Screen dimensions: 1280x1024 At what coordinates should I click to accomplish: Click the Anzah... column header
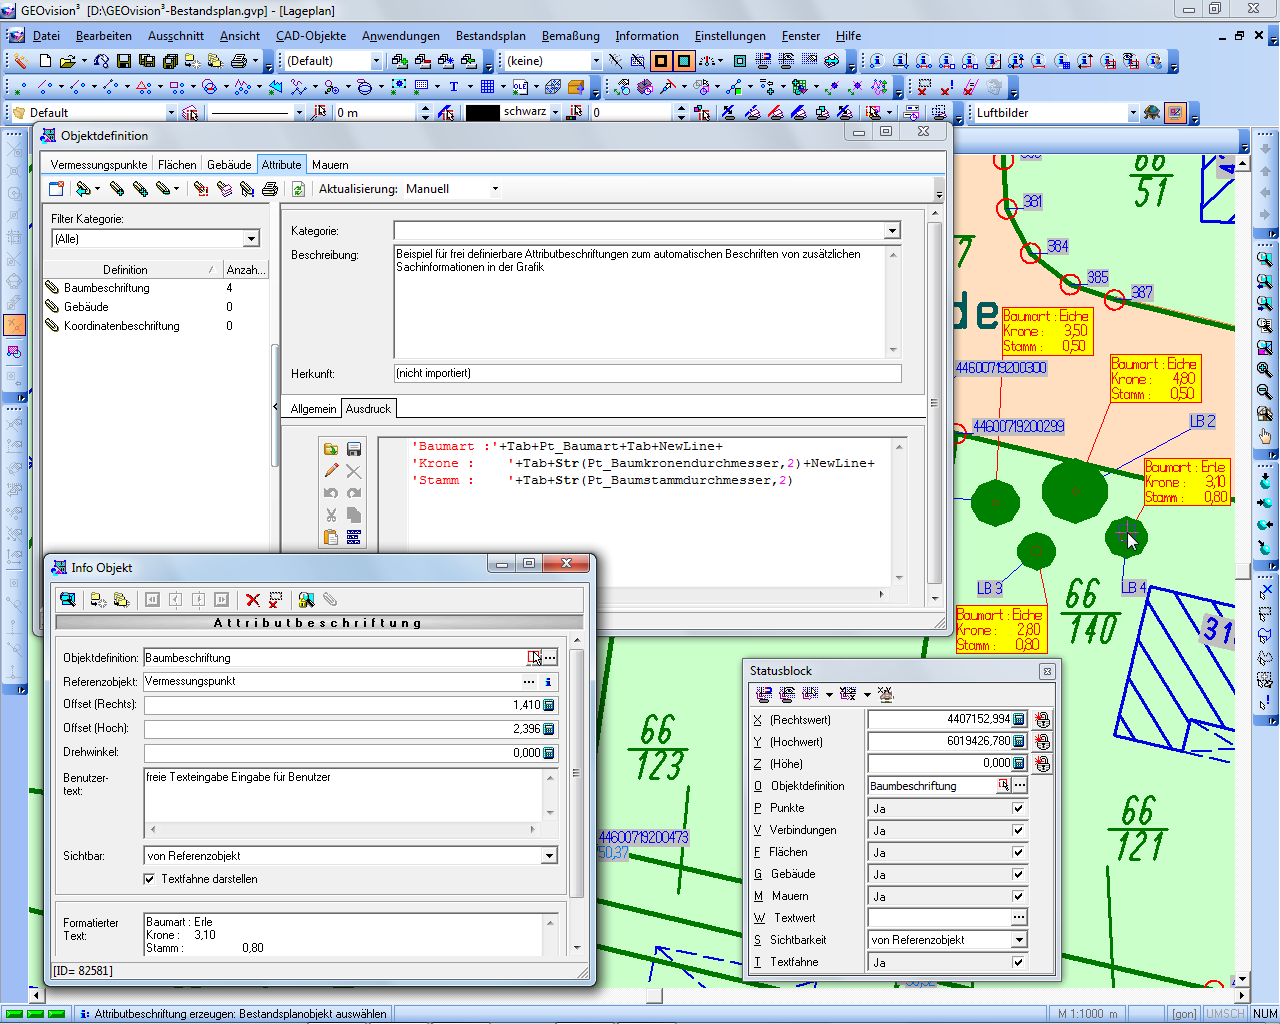(245, 270)
